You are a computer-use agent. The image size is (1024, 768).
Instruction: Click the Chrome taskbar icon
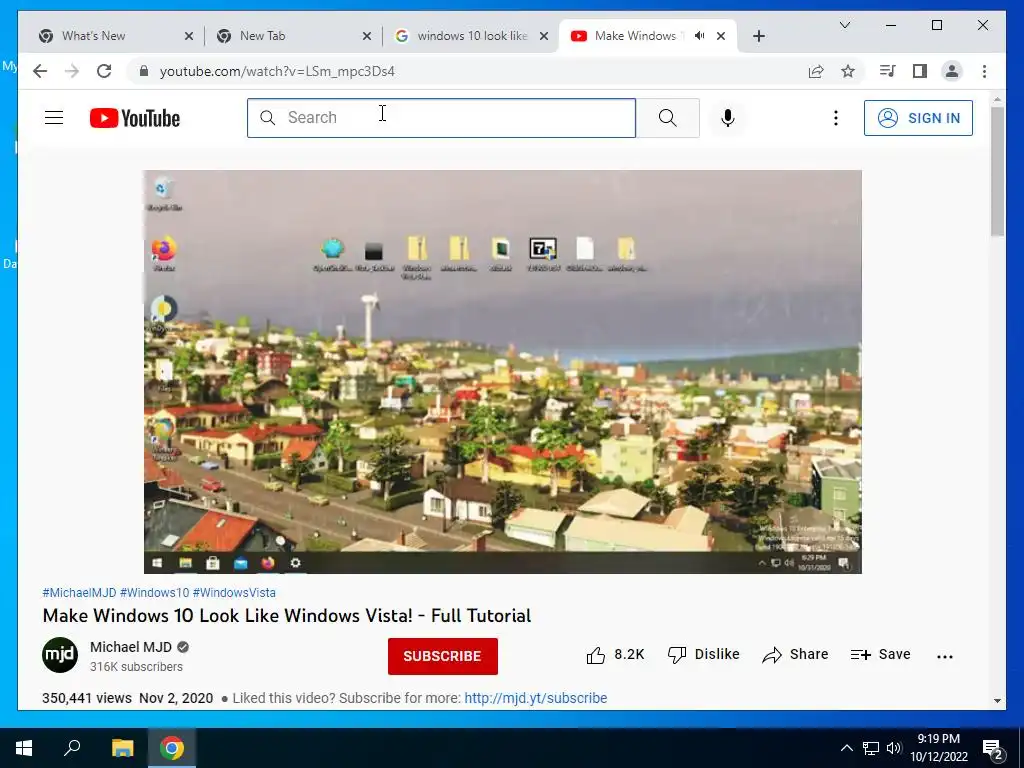tap(172, 748)
